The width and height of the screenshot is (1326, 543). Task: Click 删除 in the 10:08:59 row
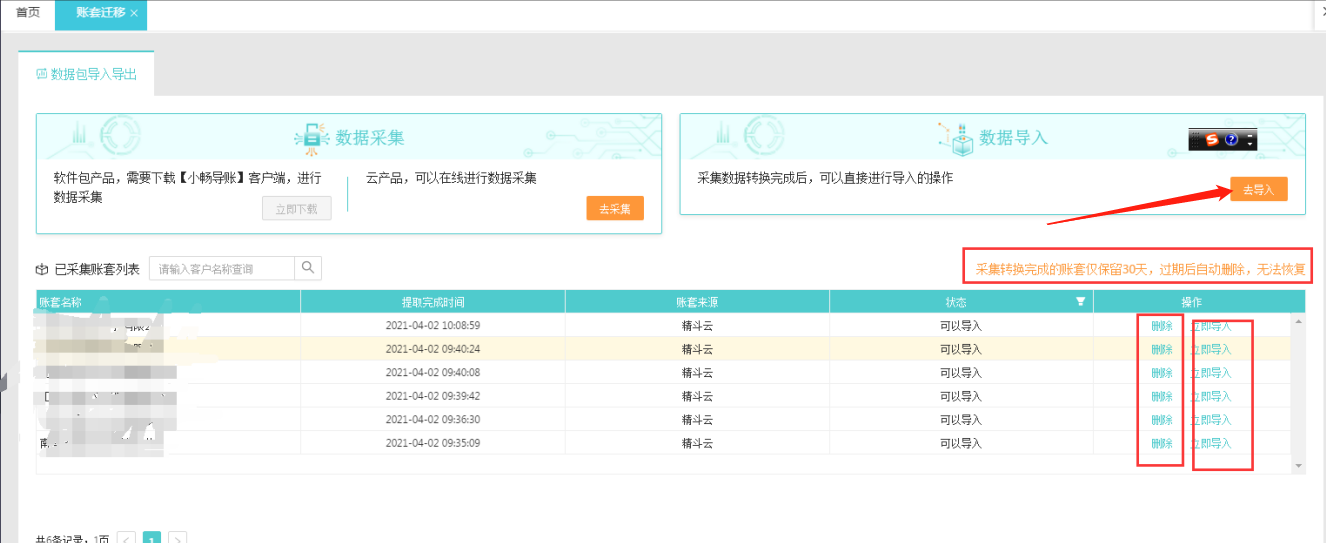1161,326
